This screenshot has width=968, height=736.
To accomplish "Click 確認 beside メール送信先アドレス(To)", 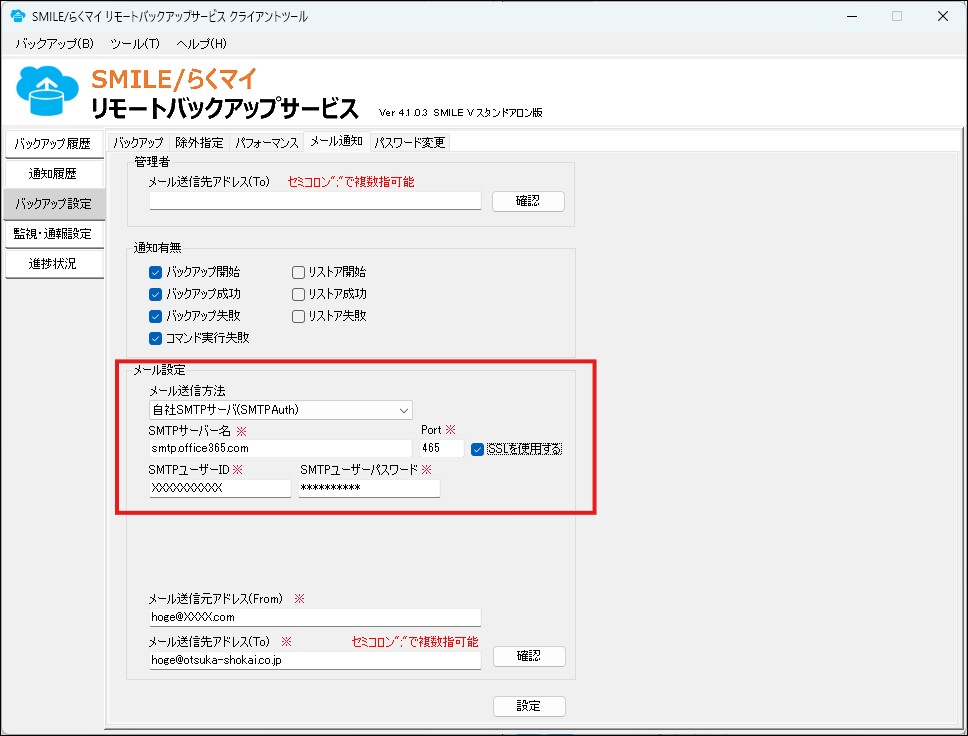I will tap(529, 656).
